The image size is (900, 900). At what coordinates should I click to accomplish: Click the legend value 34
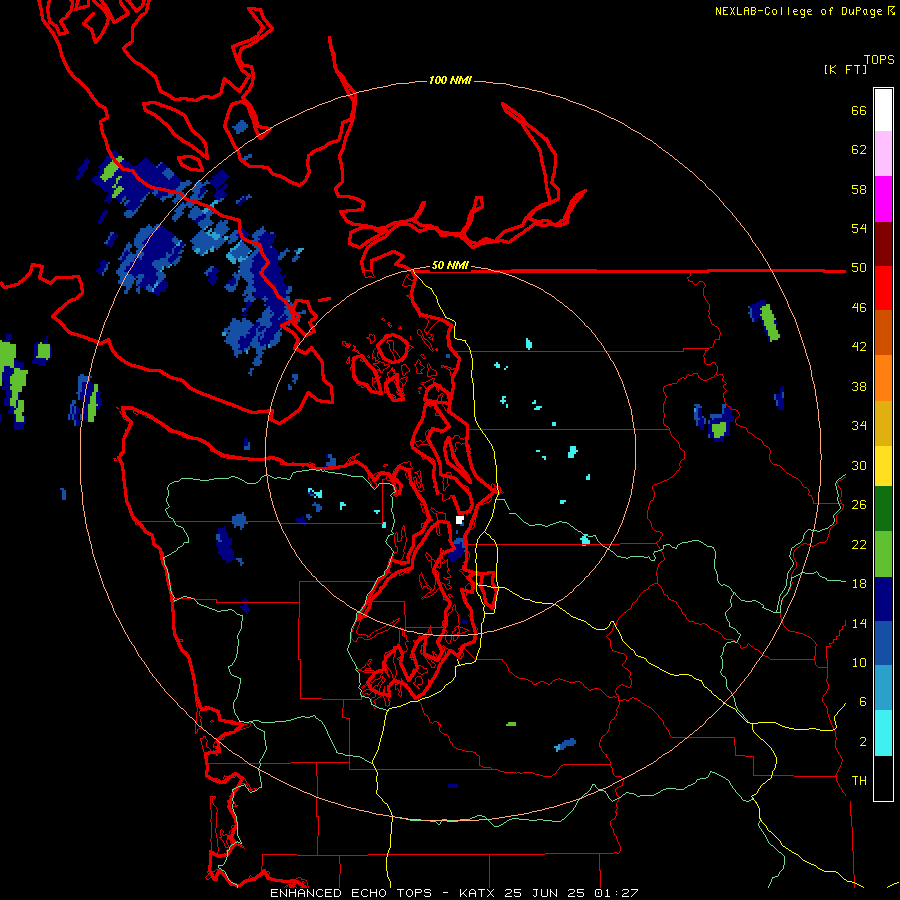(859, 426)
